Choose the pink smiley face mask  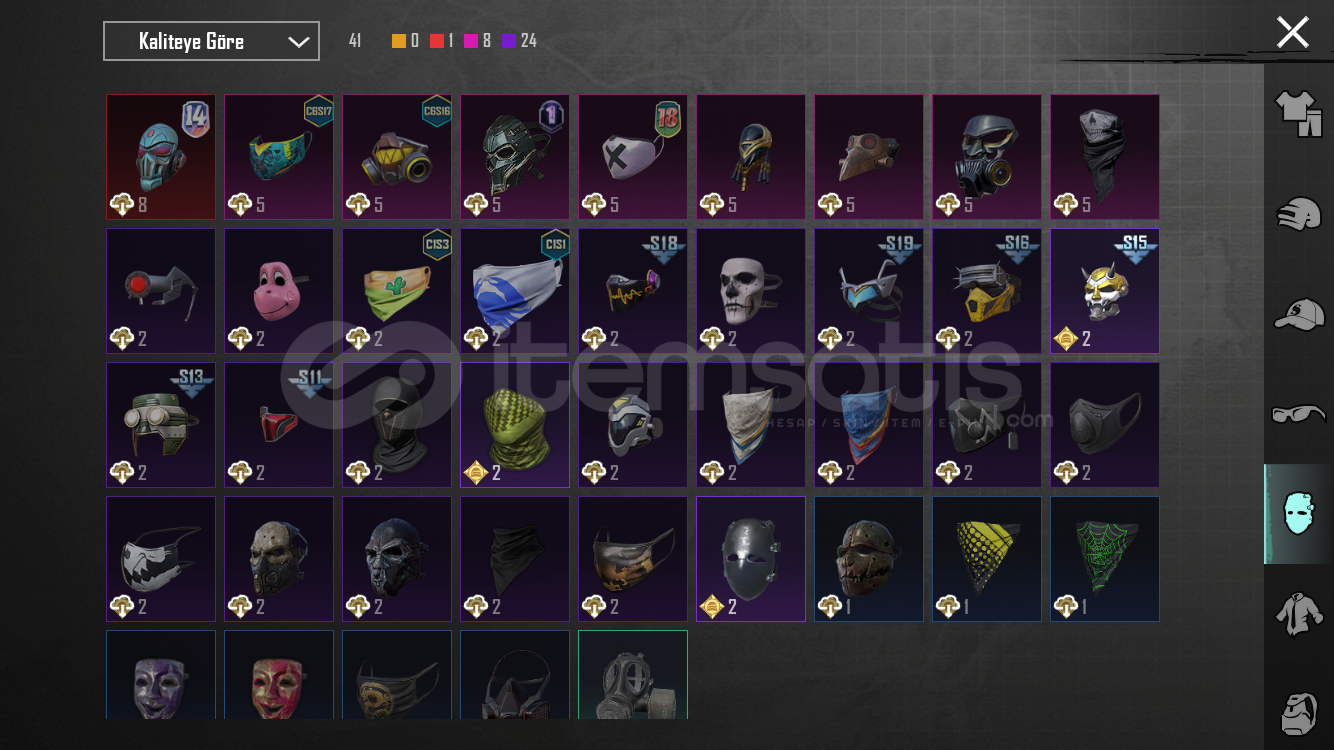tap(279, 291)
